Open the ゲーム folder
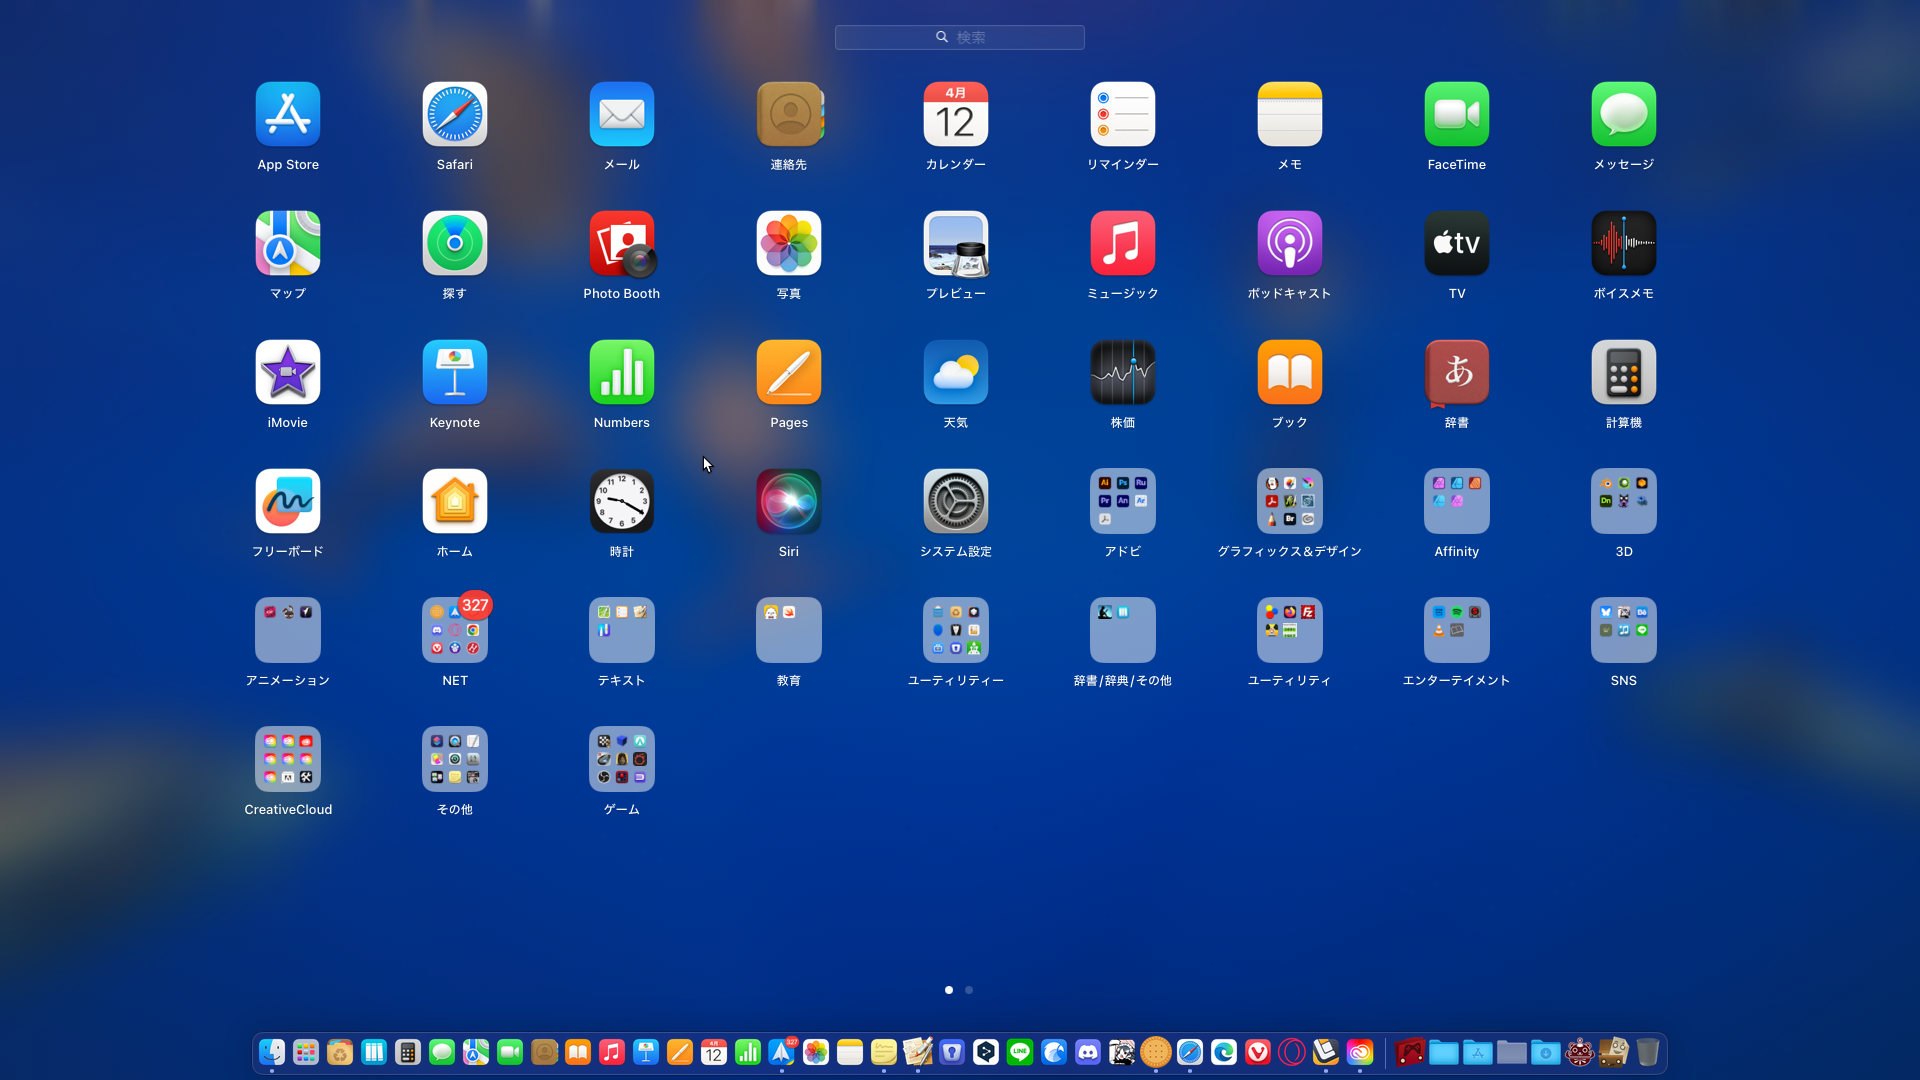Viewport: 1920px width, 1080px height. pos(622,759)
